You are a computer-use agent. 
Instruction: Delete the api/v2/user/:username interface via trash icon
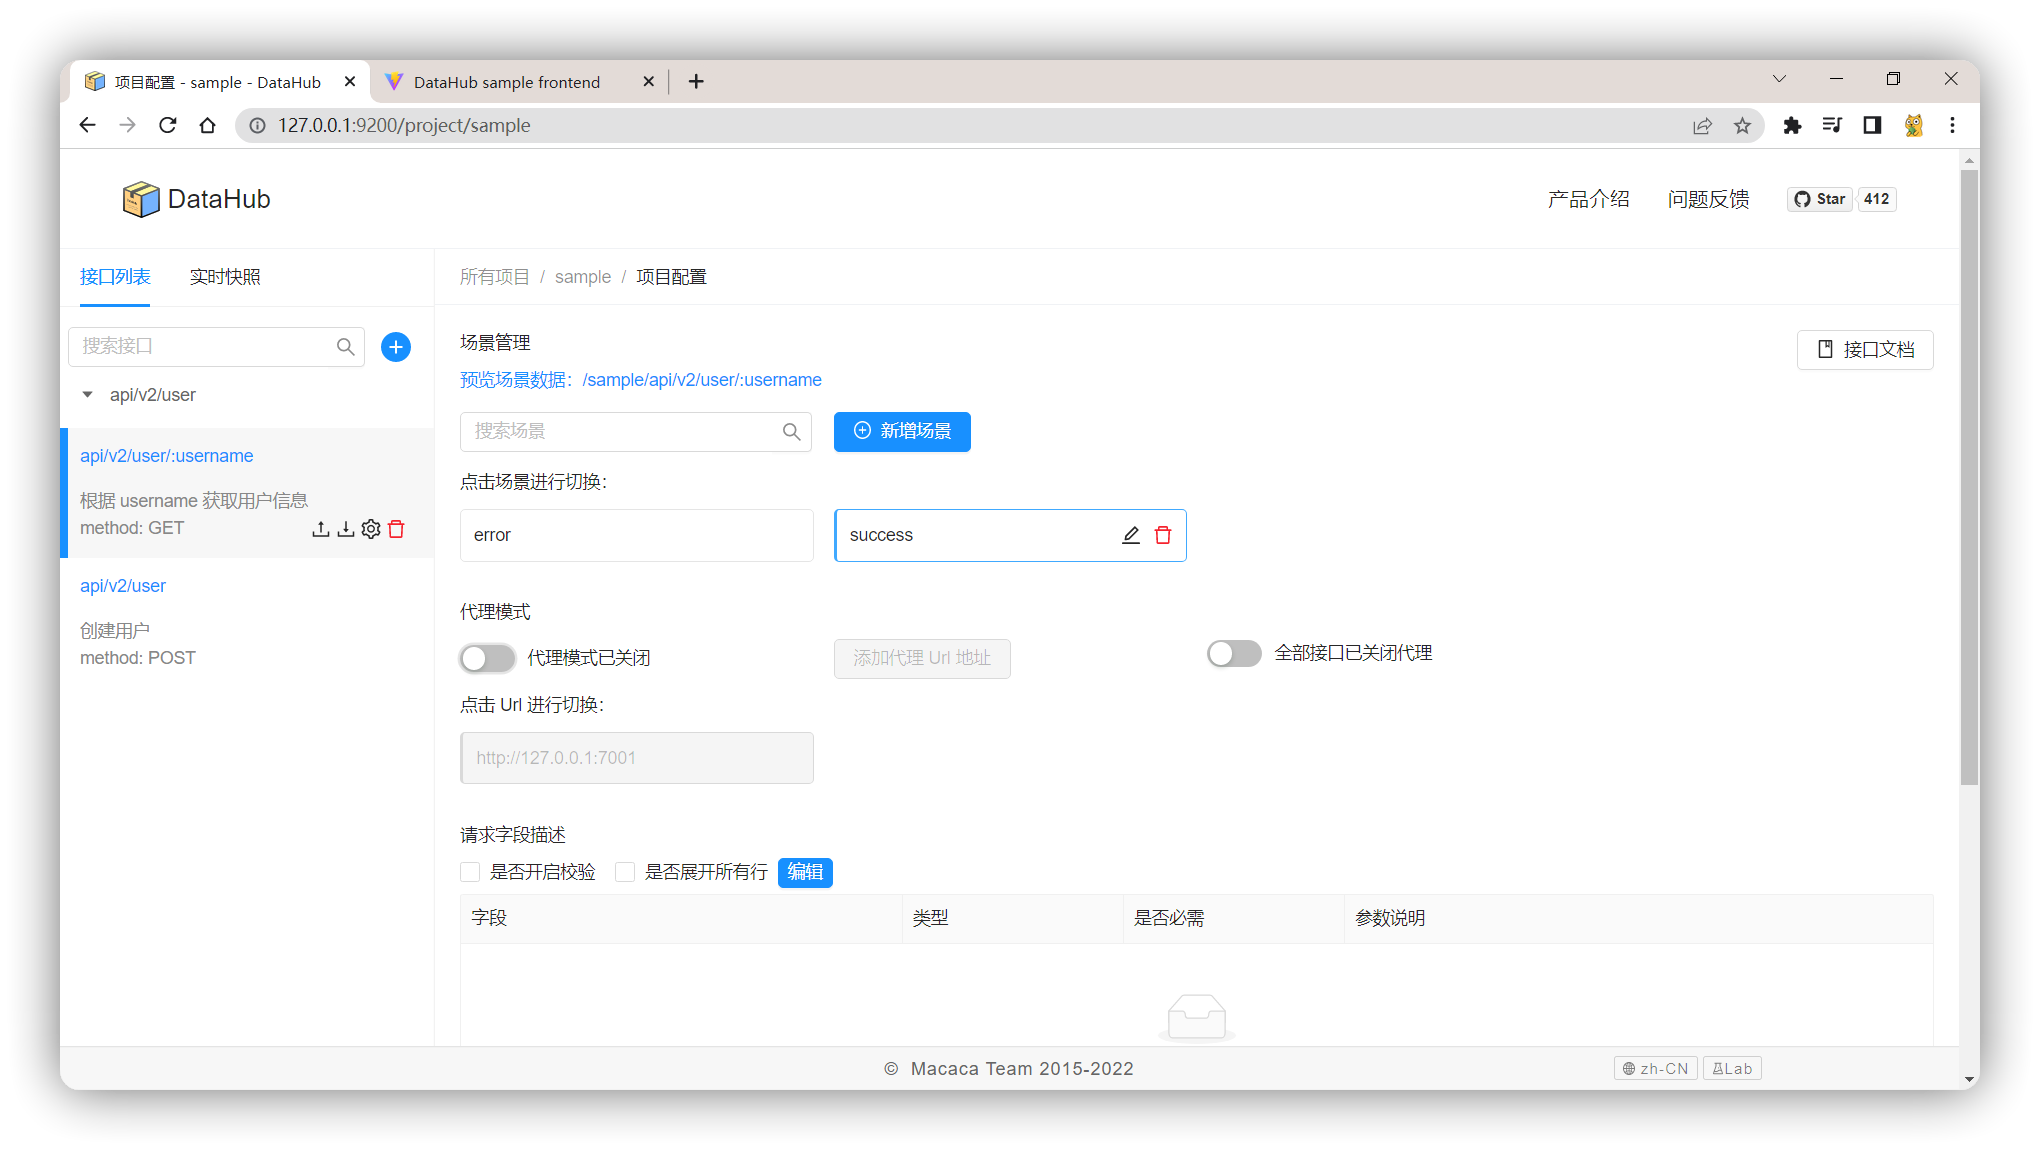pos(396,529)
